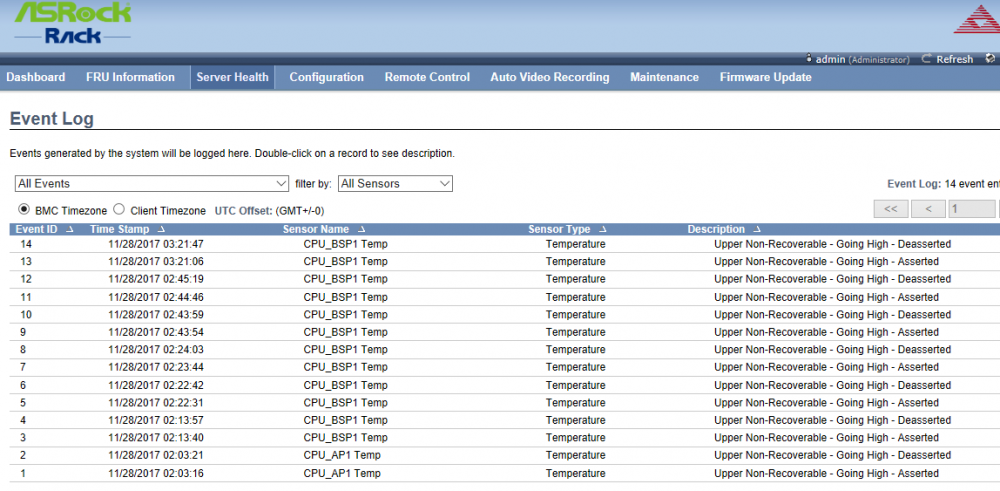
Task: Select event row 10 timestamp 02:43:59
Action: coord(156,314)
